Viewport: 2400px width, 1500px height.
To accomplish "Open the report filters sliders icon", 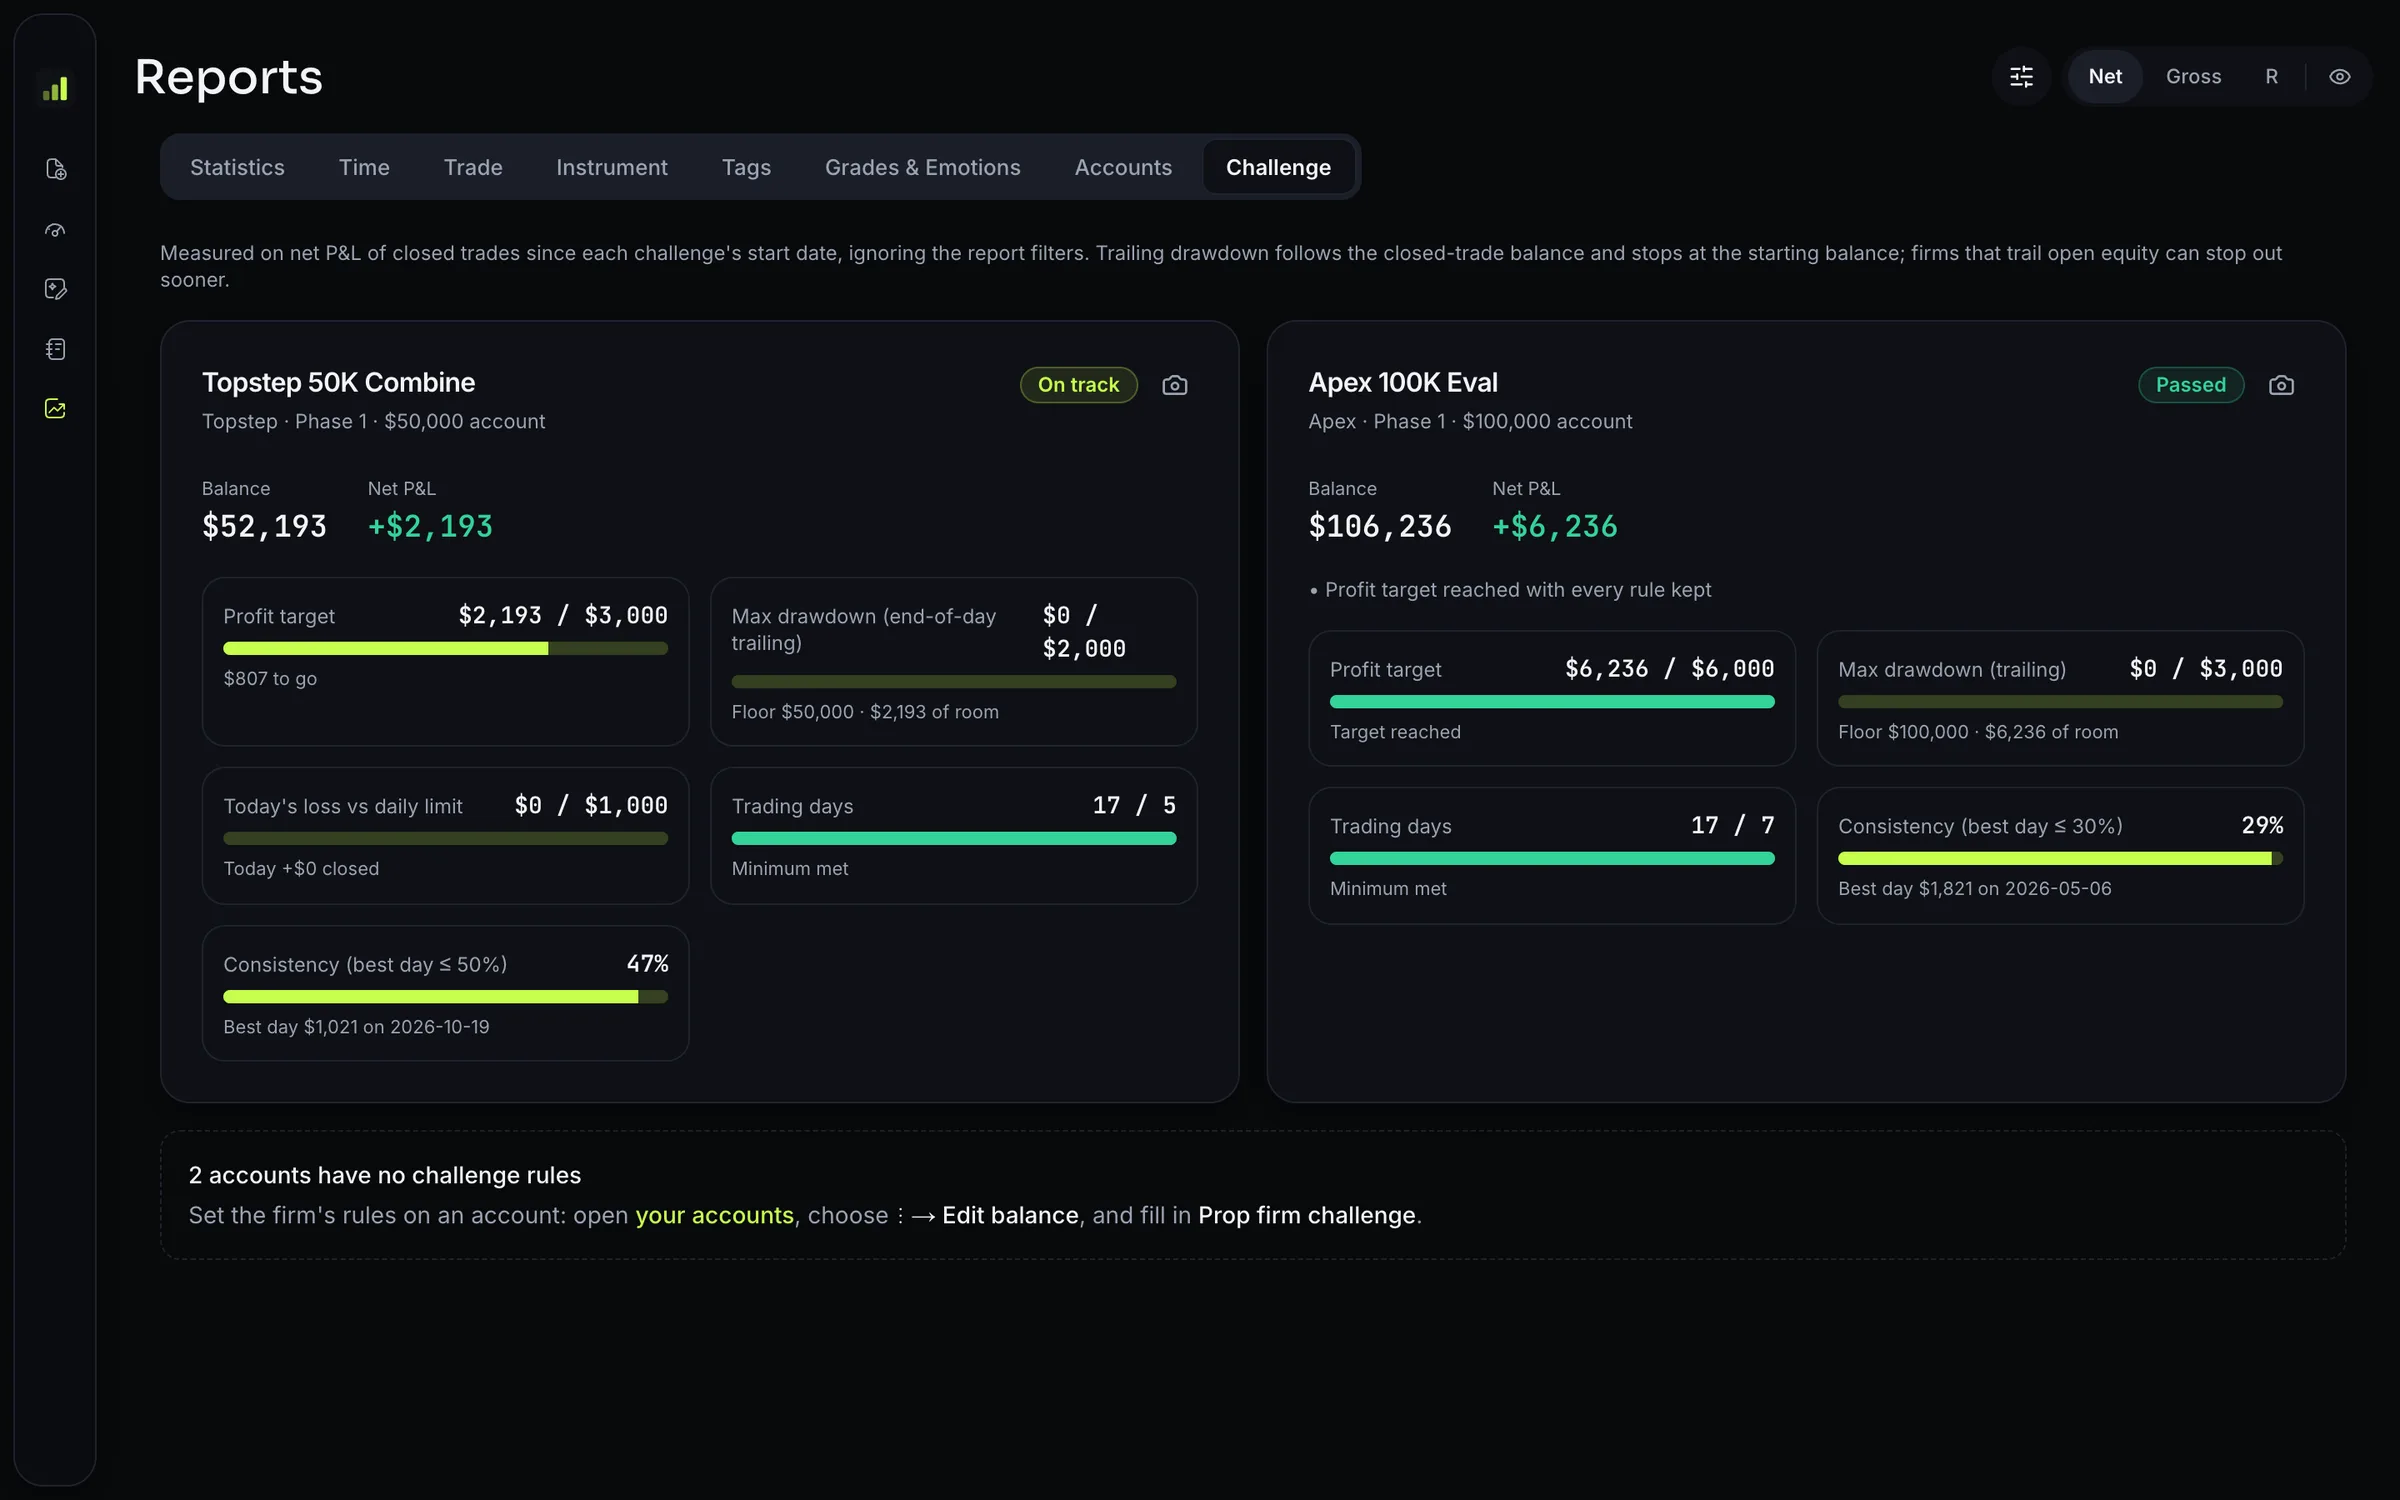I will coord(2021,77).
